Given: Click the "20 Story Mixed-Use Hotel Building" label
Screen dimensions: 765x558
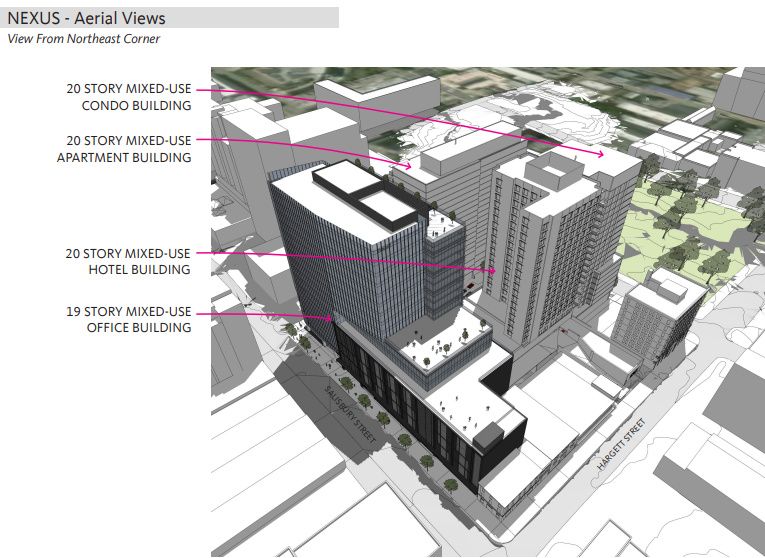Looking at the screenshot, I should tap(126, 262).
